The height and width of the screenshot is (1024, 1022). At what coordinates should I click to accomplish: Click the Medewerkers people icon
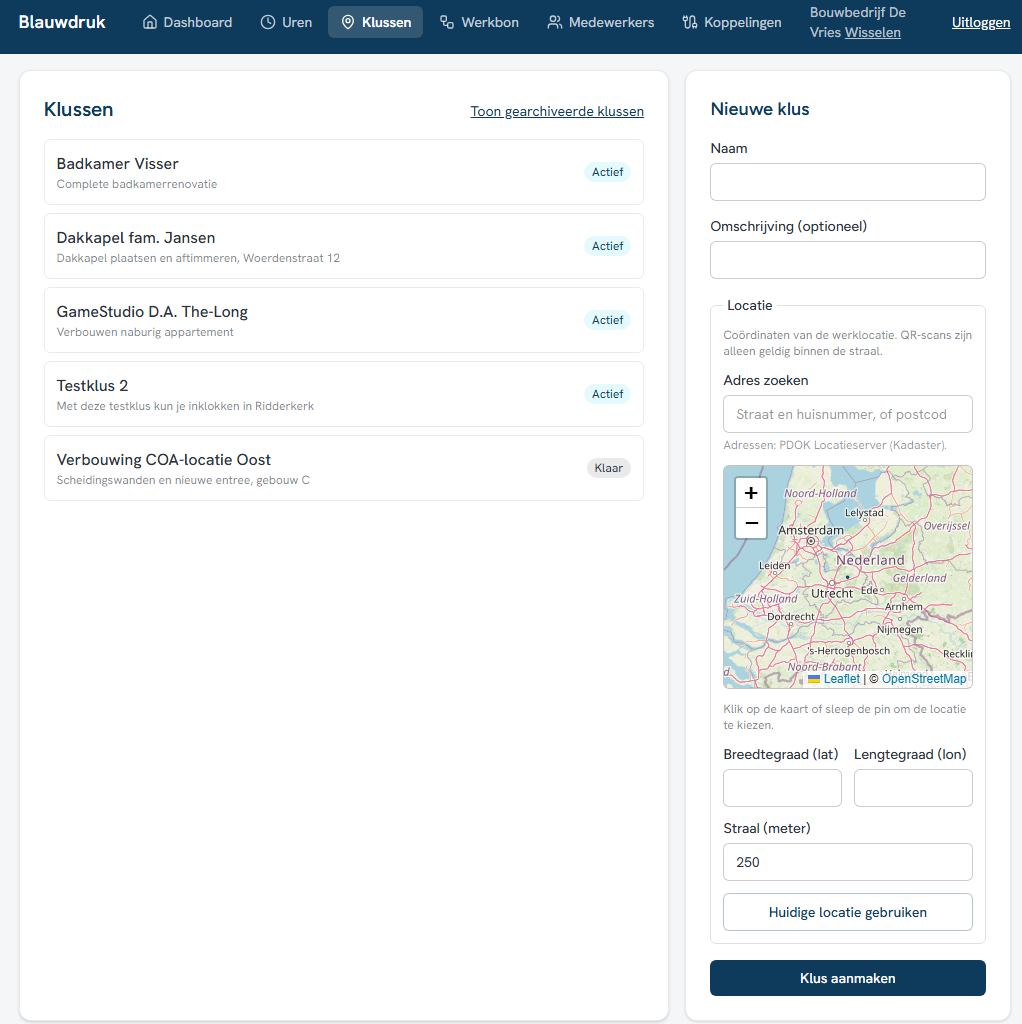[554, 22]
